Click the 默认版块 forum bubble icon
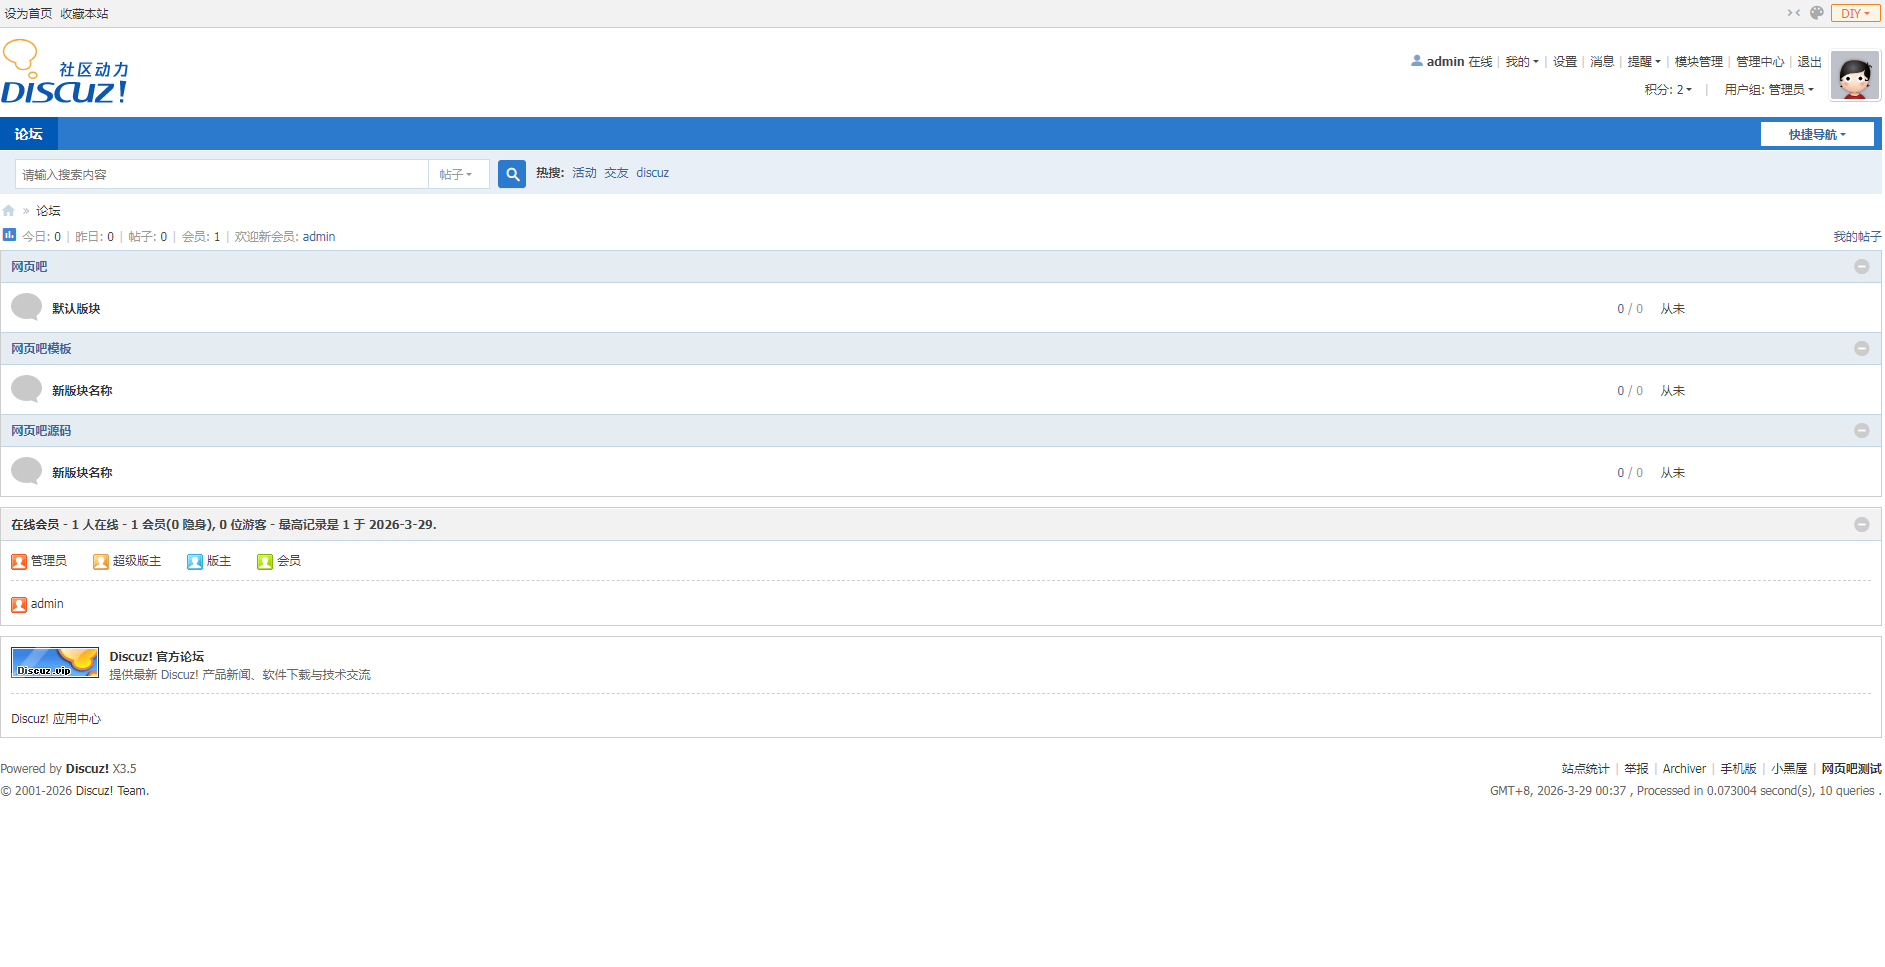The height and width of the screenshot is (967, 1885). click(26, 307)
